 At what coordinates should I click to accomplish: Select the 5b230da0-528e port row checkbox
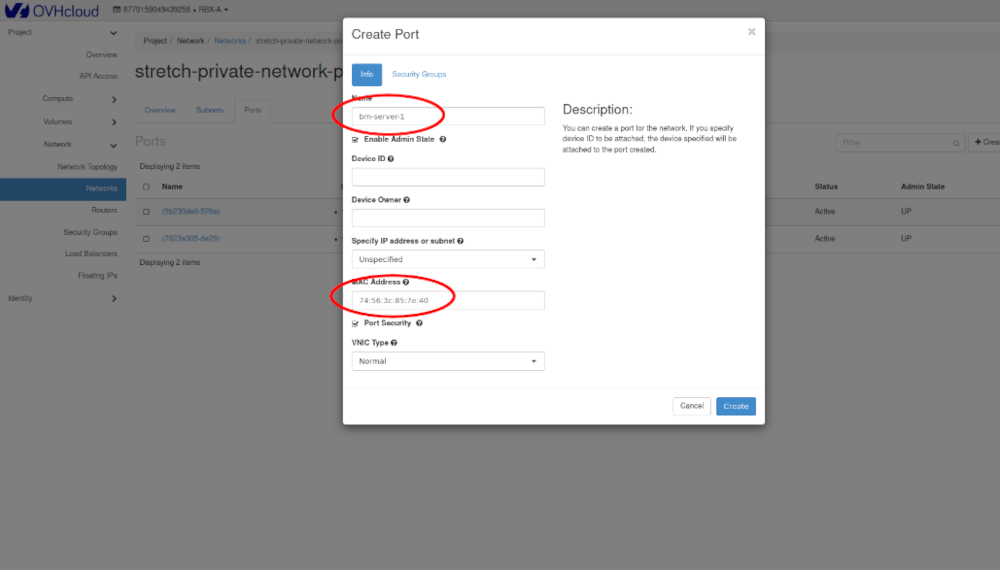pos(146,212)
